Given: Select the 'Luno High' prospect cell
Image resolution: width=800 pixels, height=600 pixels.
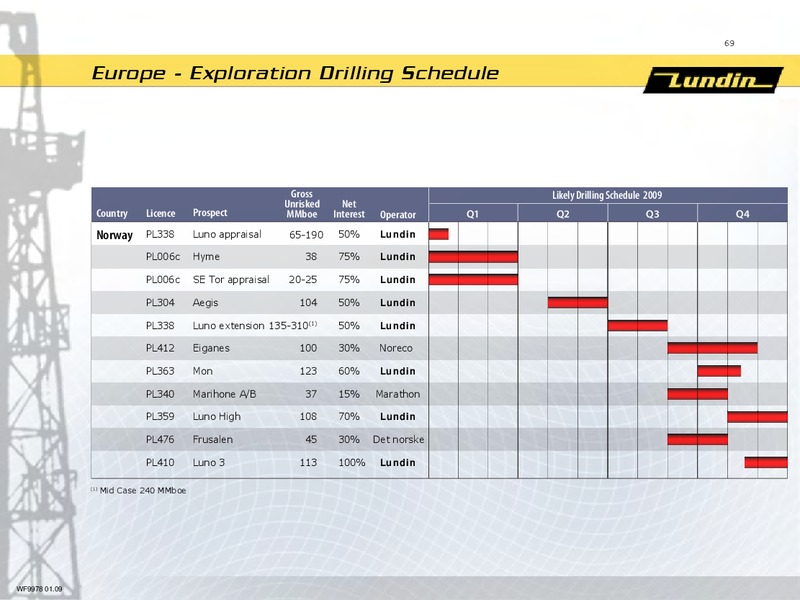Looking at the screenshot, I should [216, 417].
